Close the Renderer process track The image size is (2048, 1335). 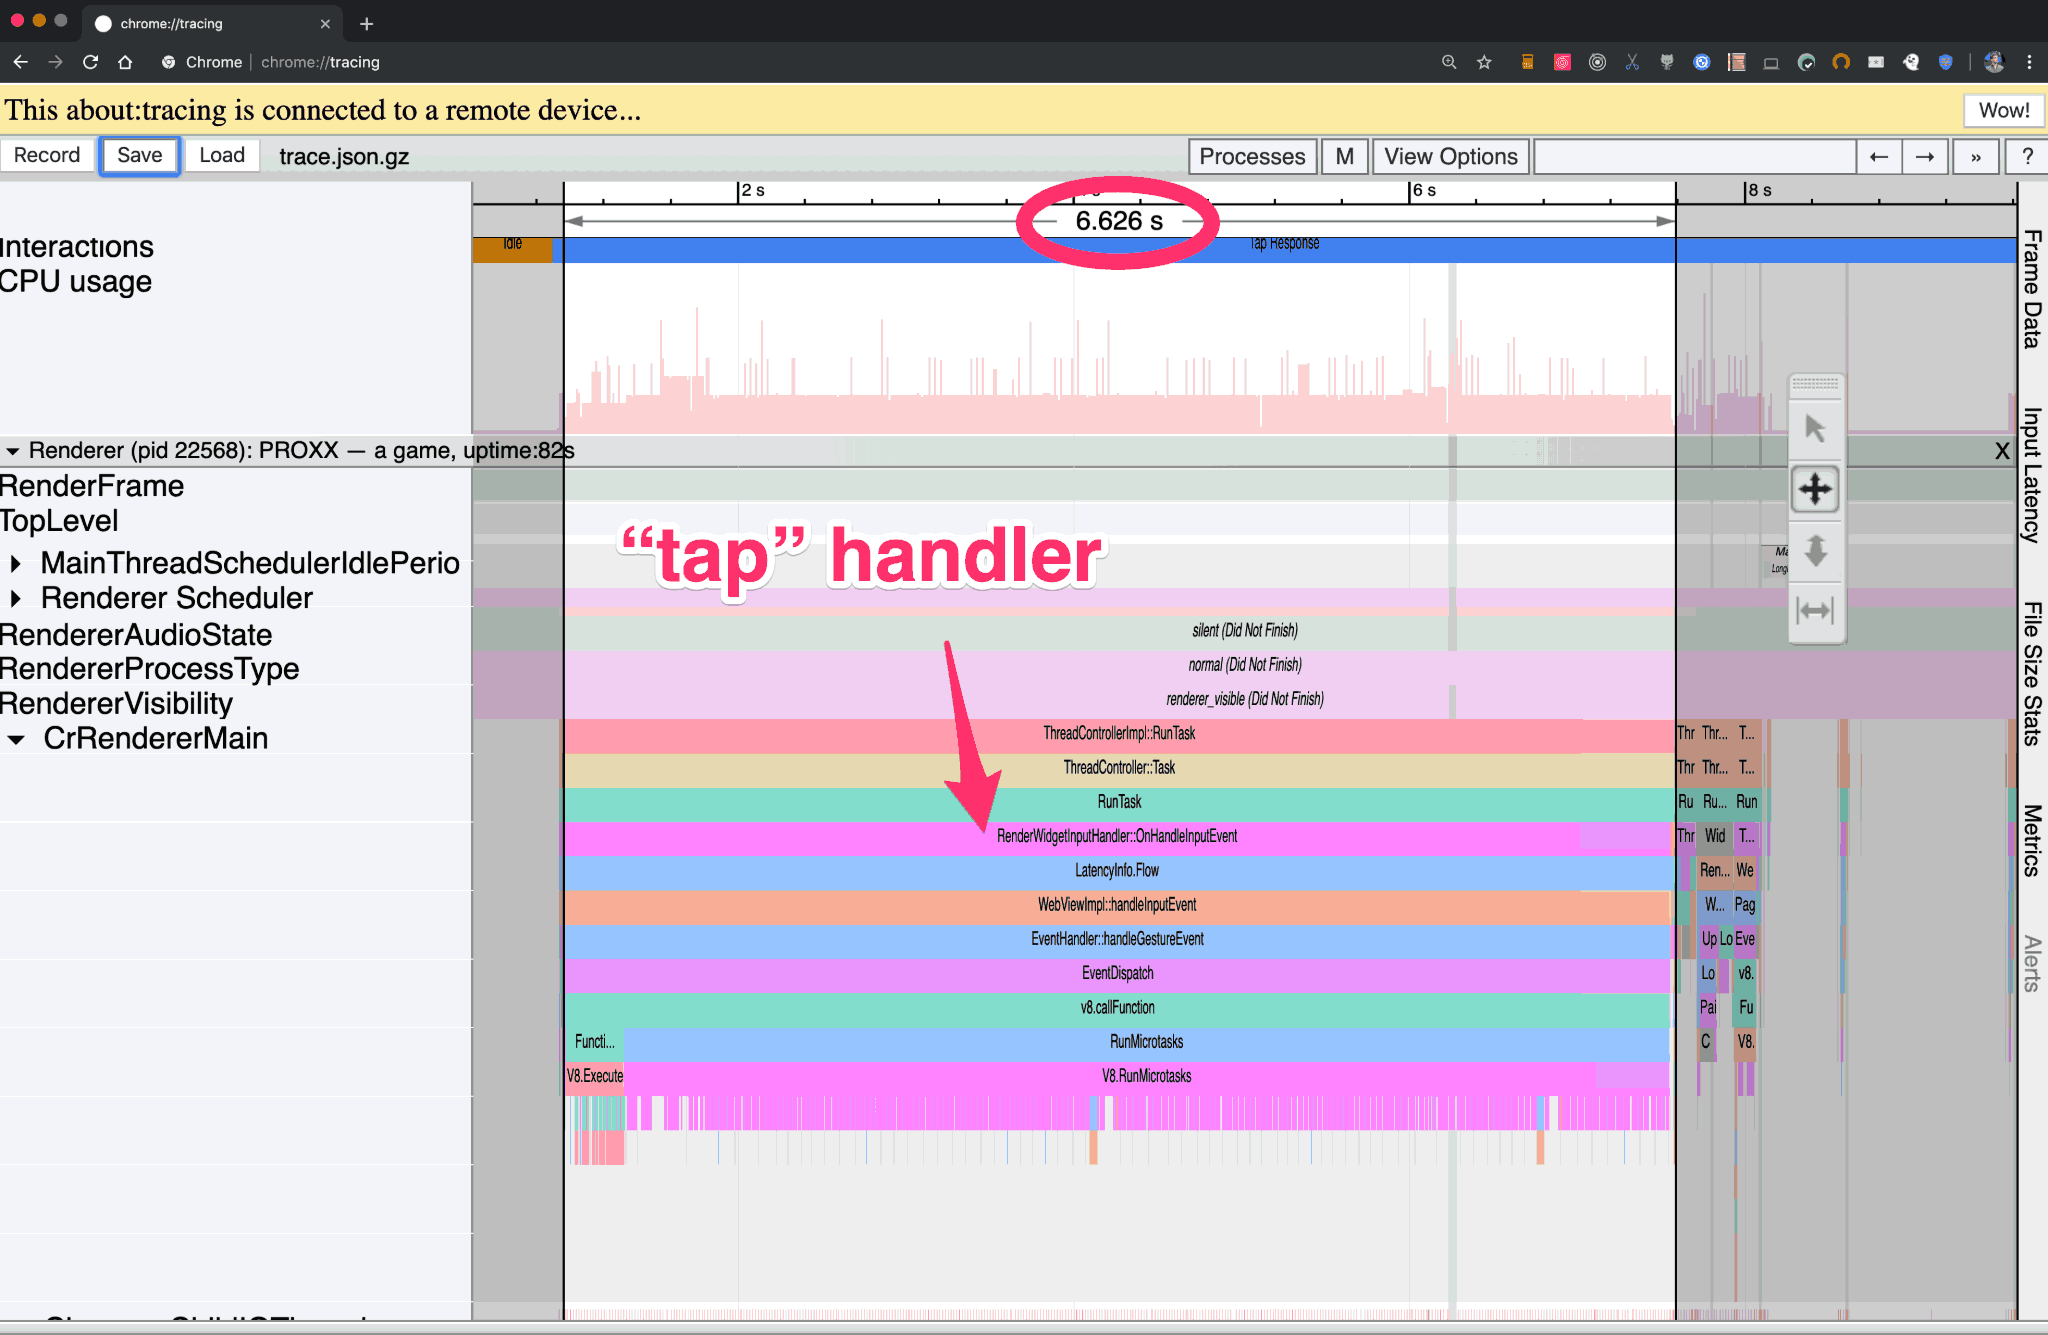[x=2002, y=451]
